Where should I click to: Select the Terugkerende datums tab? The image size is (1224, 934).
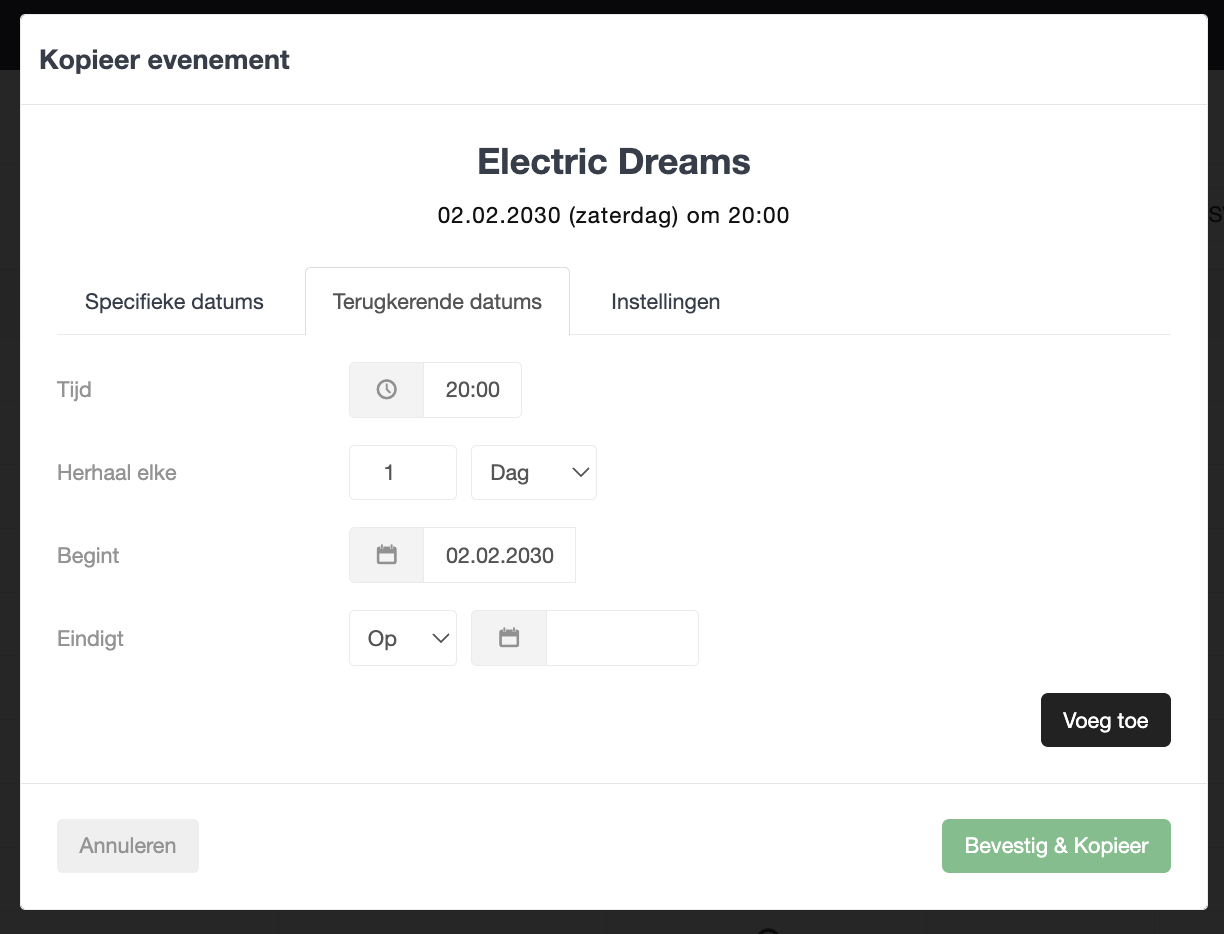click(x=437, y=301)
